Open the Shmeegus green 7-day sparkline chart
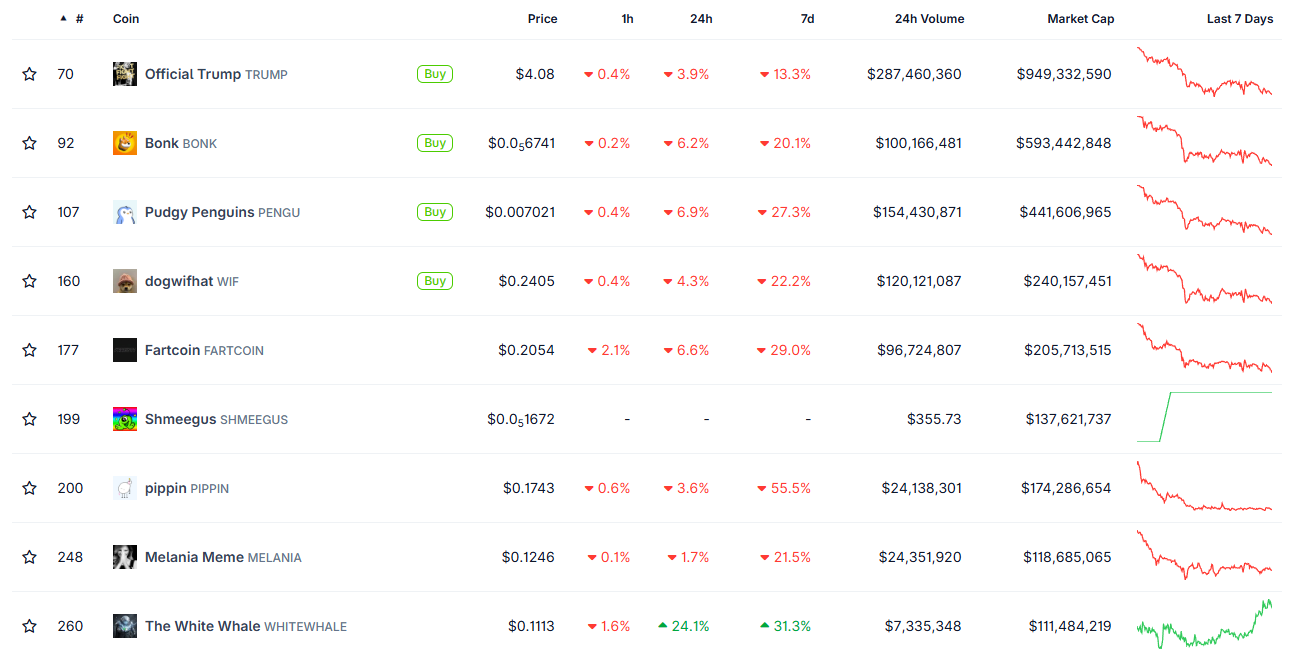Screen dimensions: 1293x655 click(x=1204, y=417)
